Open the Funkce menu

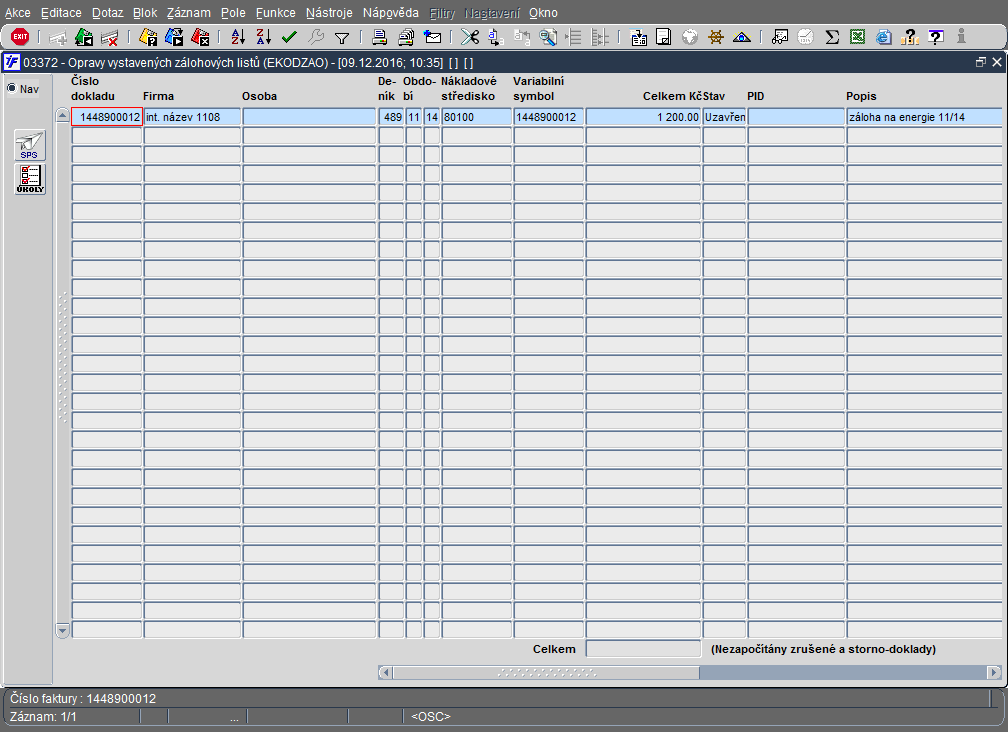275,13
